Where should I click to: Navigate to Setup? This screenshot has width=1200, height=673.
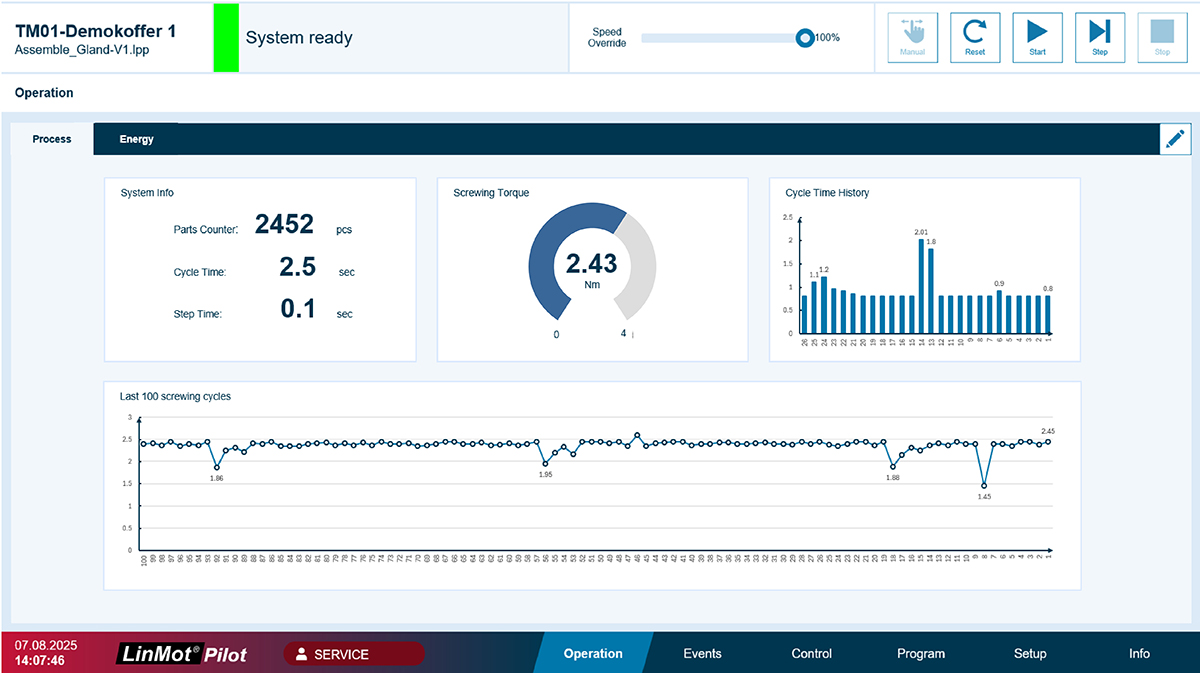1029,654
